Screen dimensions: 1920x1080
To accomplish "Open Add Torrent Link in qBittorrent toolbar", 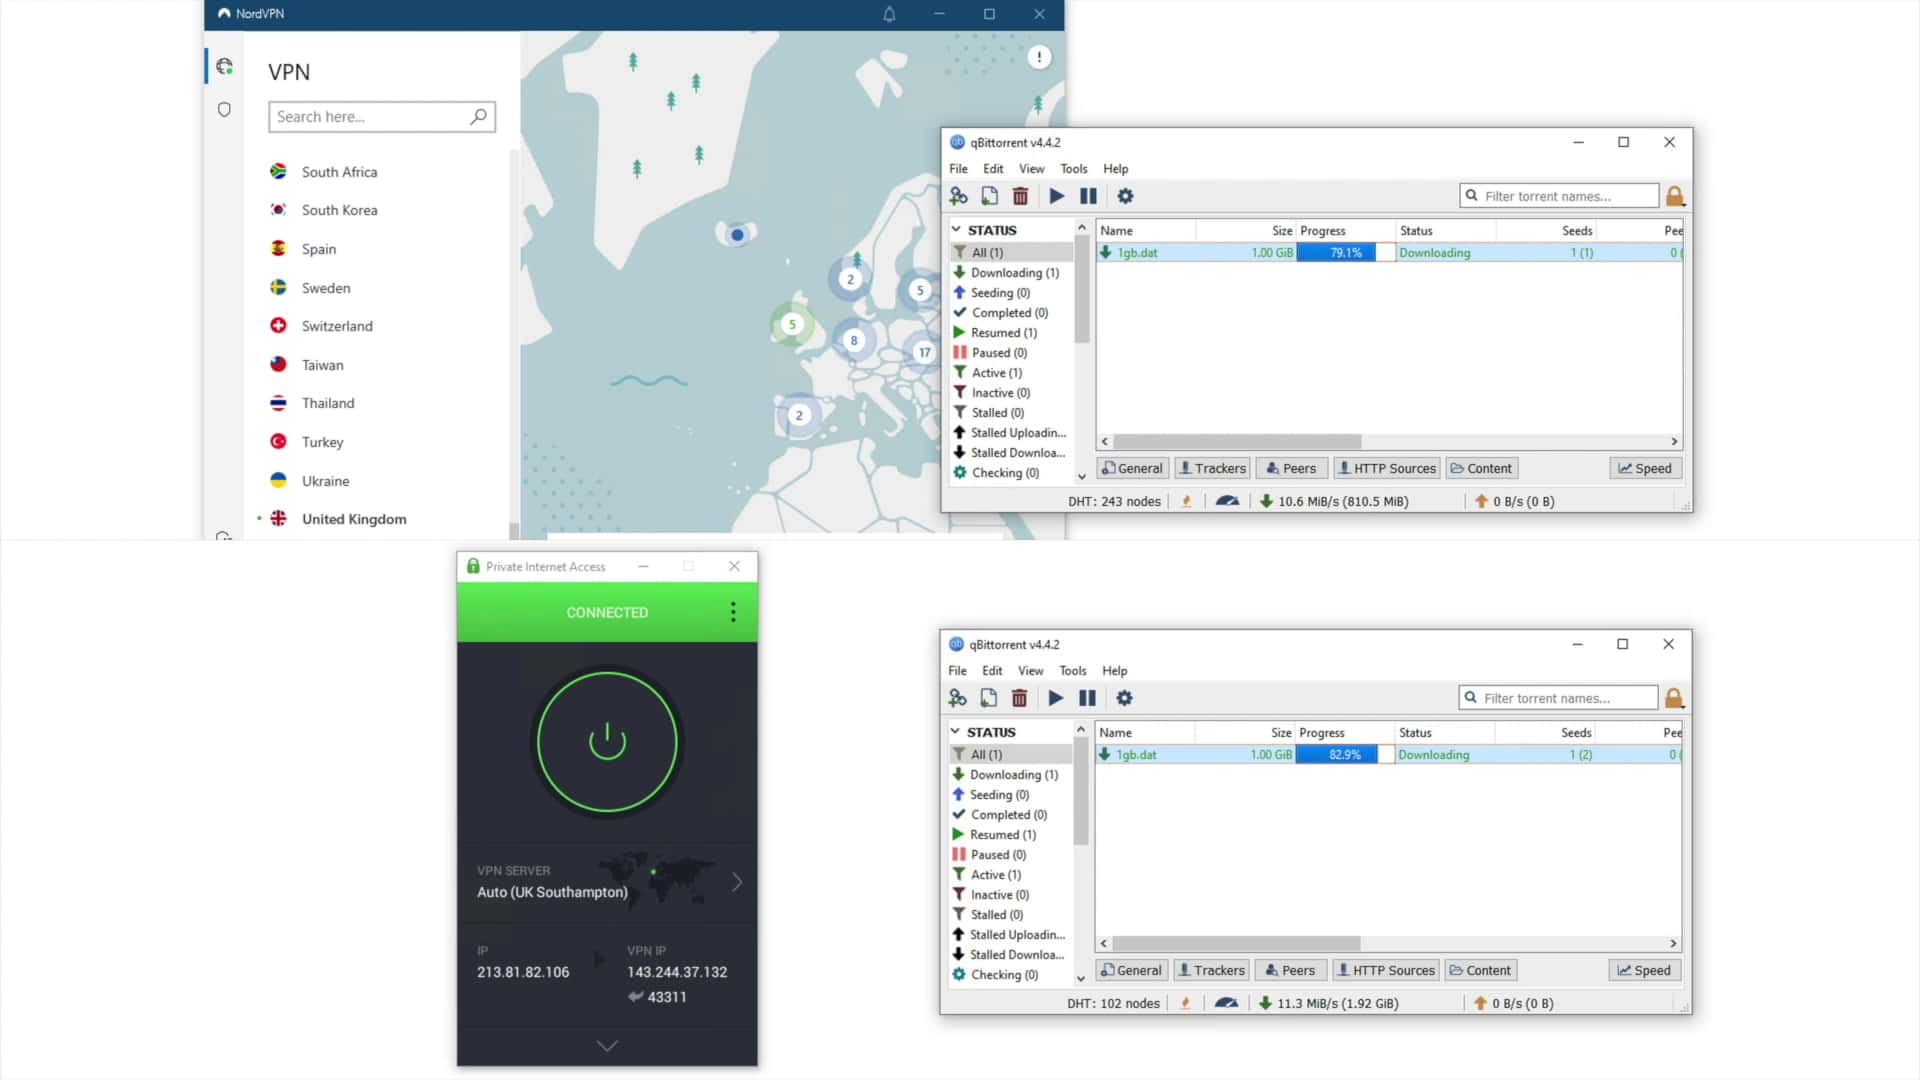I will [x=958, y=196].
